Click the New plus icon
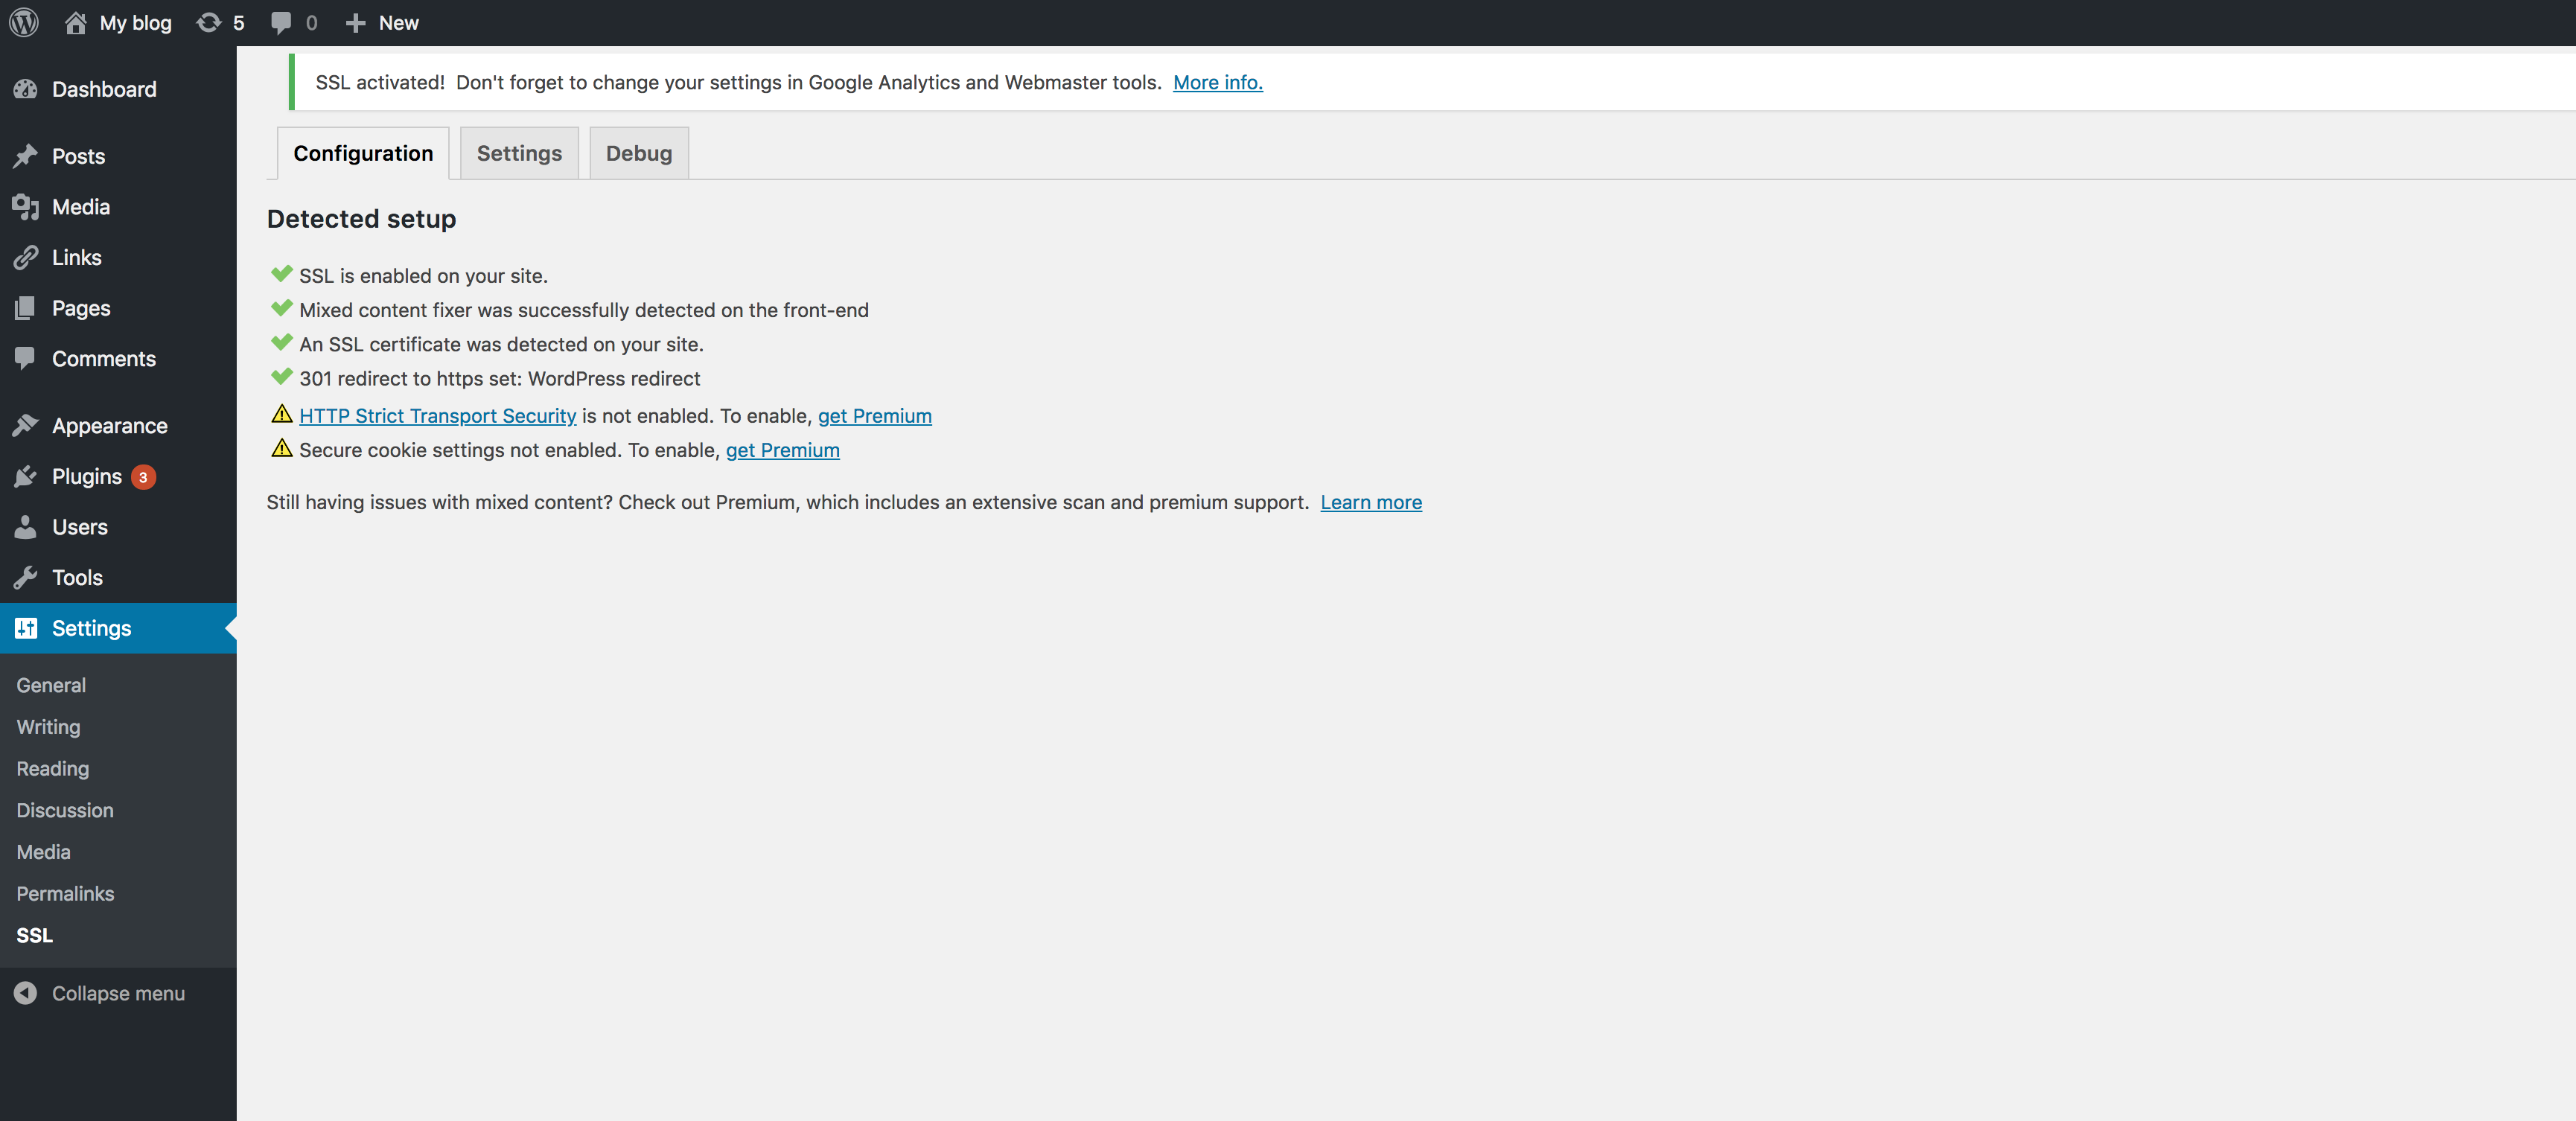Screen dimensions: 2576x1121 (x=355, y=22)
